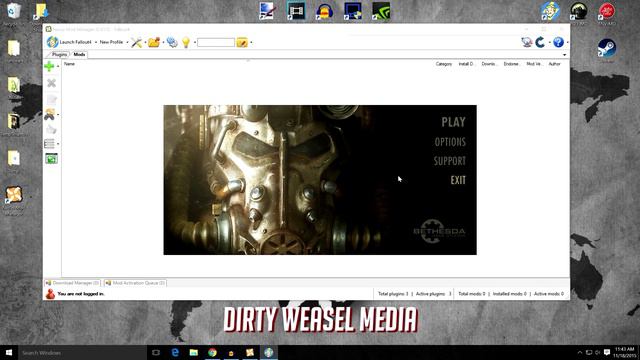The height and width of the screenshot is (360, 640).
Task: Open the Nvidia desktop shortcut icon
Action: [x=381, y=11]
